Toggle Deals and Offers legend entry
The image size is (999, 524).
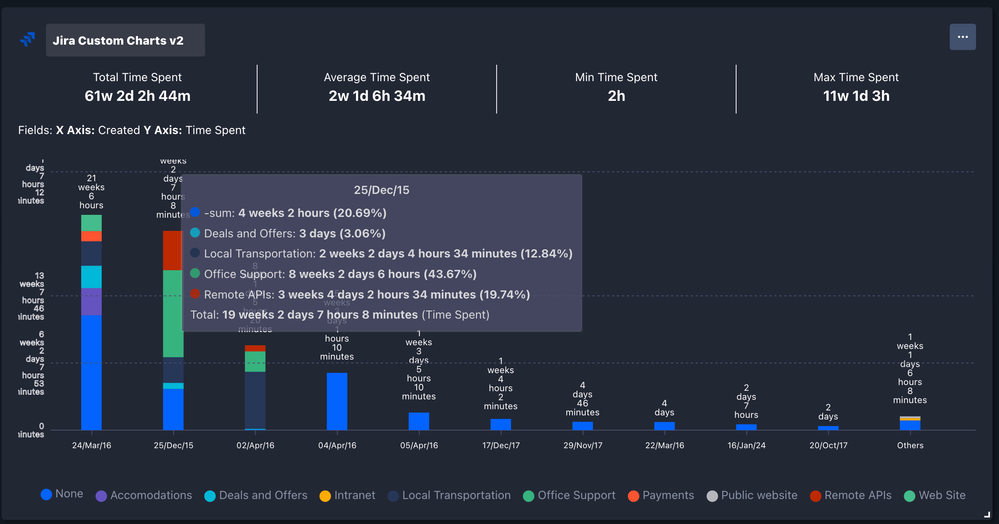click(255, 495)
